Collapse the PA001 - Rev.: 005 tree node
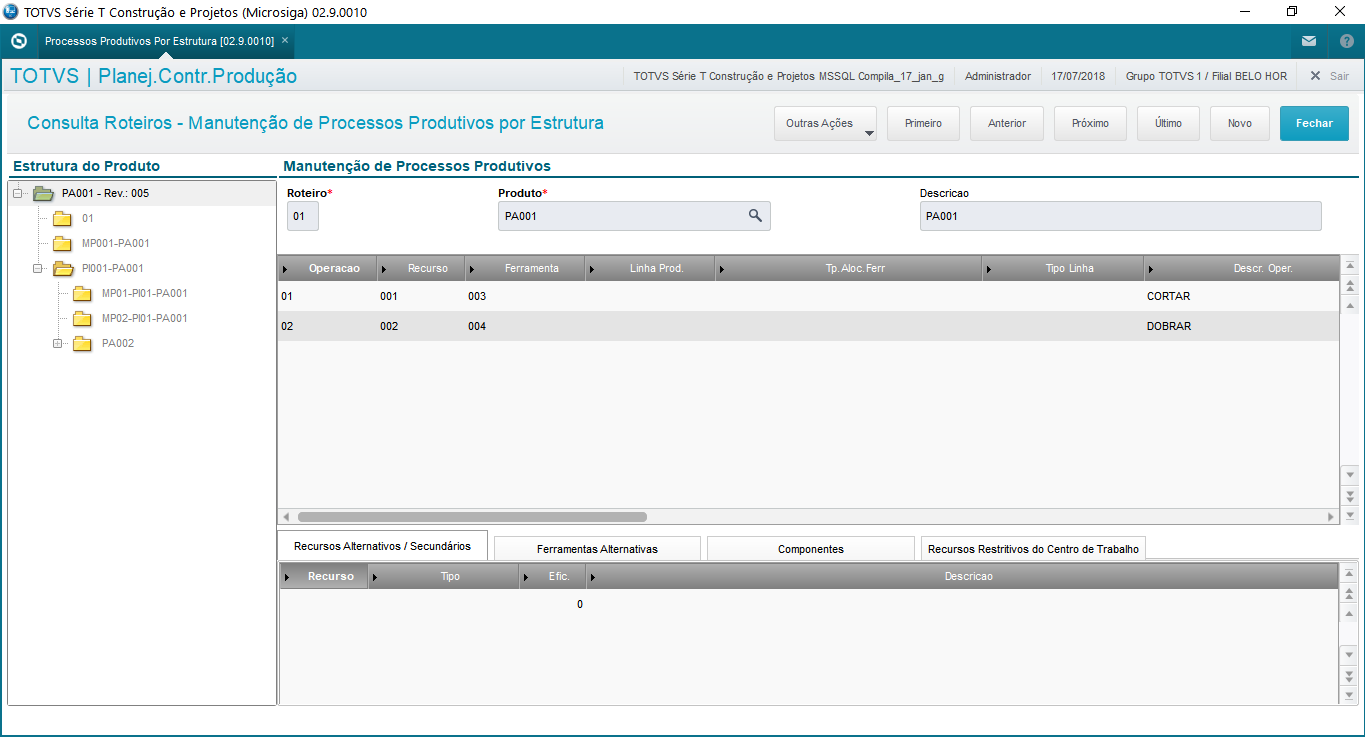 point(18,193)
